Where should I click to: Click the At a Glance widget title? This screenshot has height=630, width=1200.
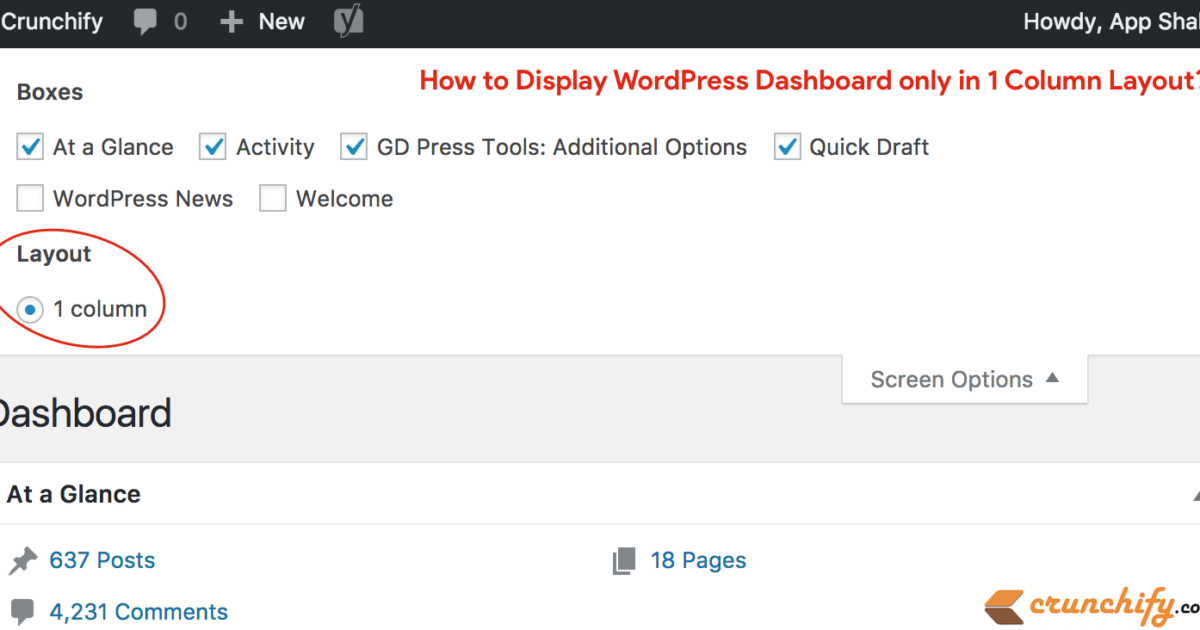click(73, 494)
